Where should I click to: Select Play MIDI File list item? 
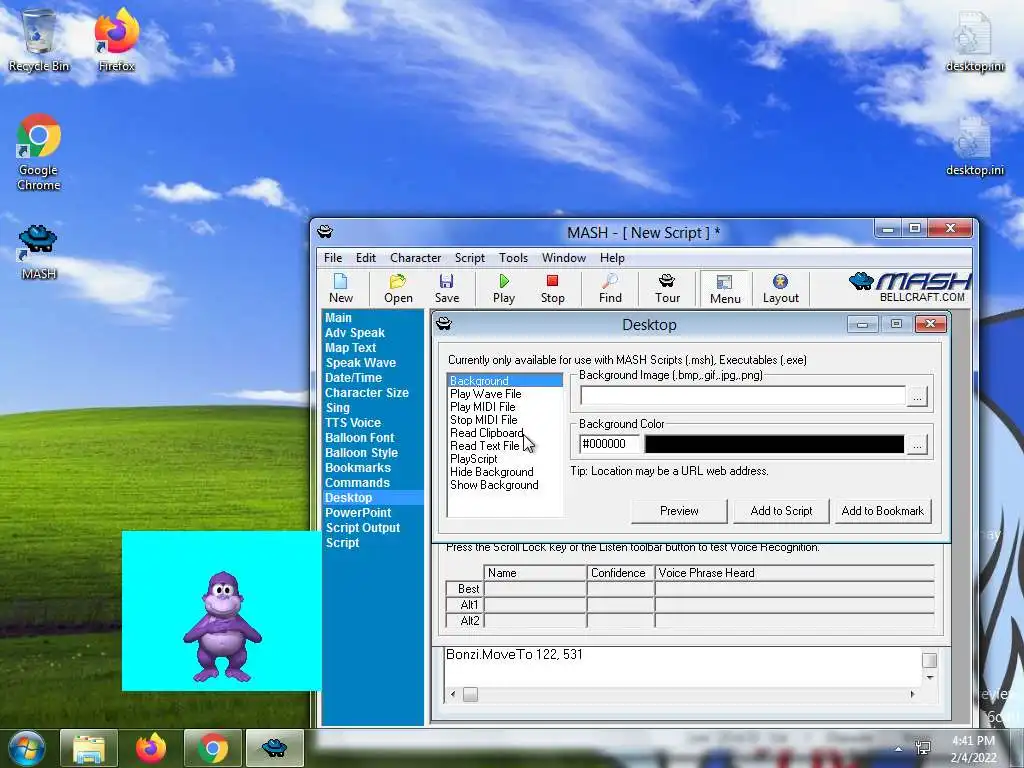[x=483, y=408]
